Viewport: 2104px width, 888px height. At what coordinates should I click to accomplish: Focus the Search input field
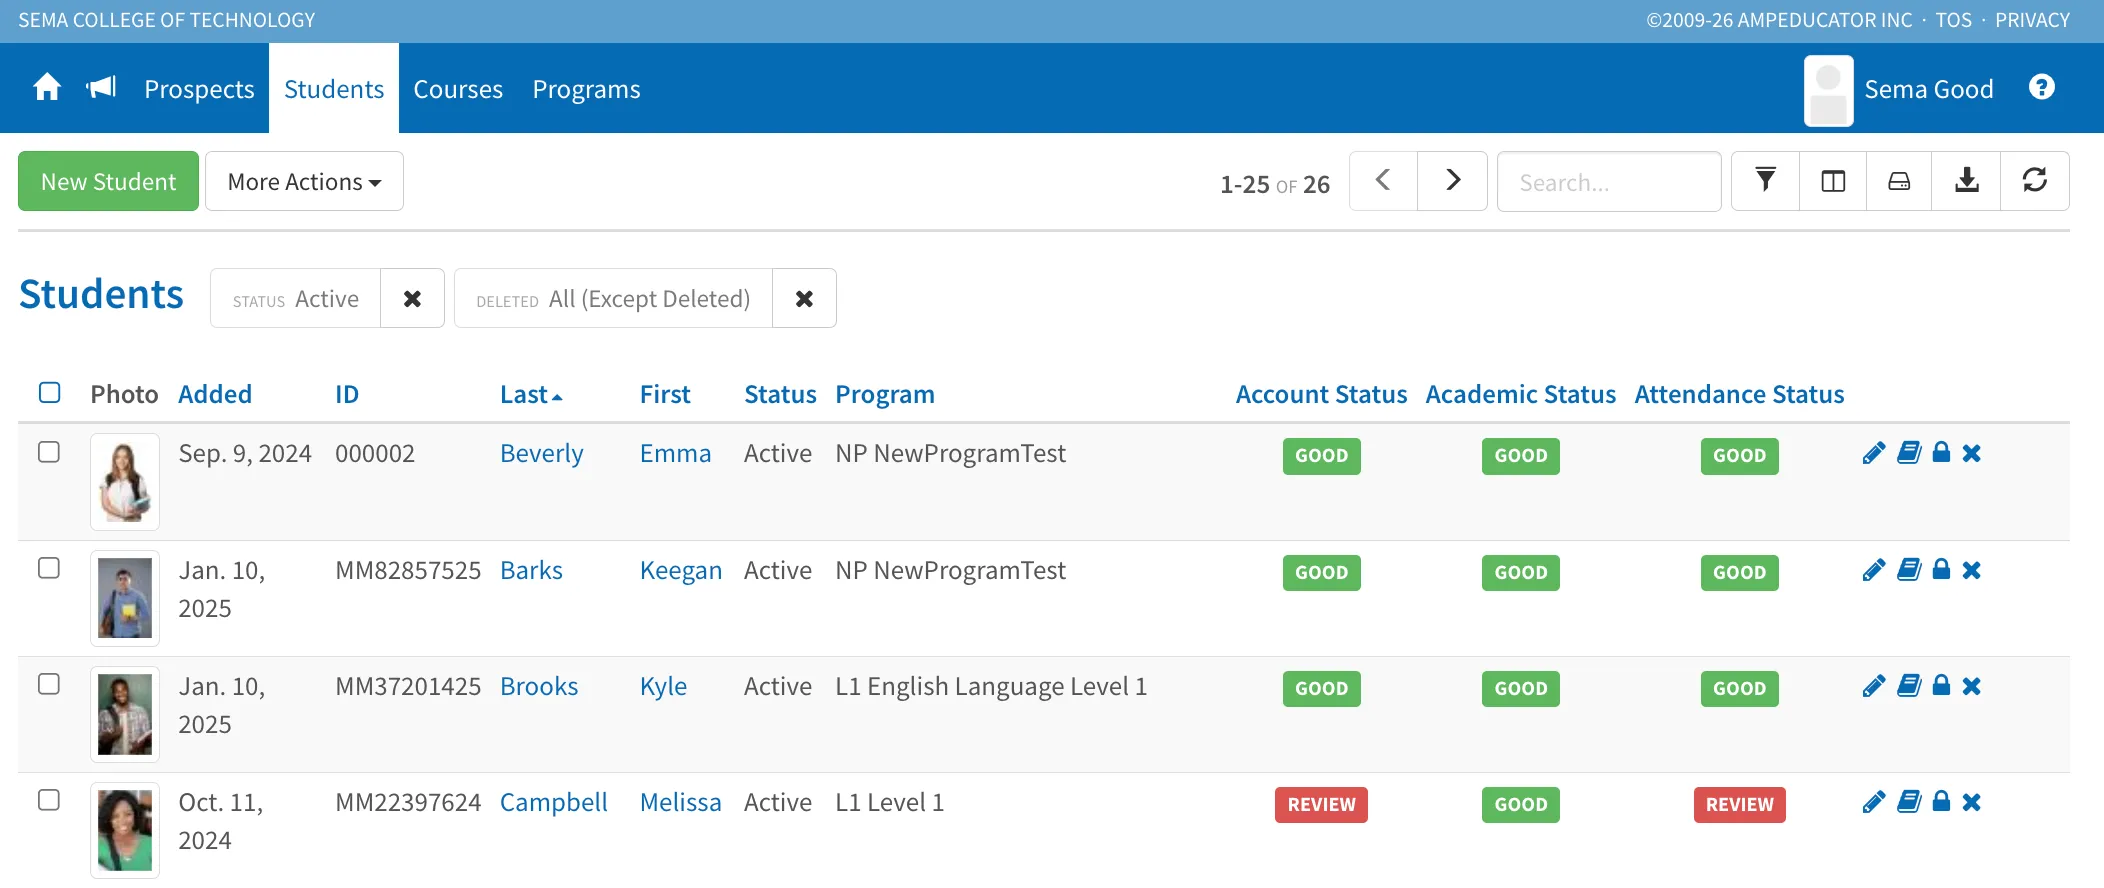tap(1609, 181)
